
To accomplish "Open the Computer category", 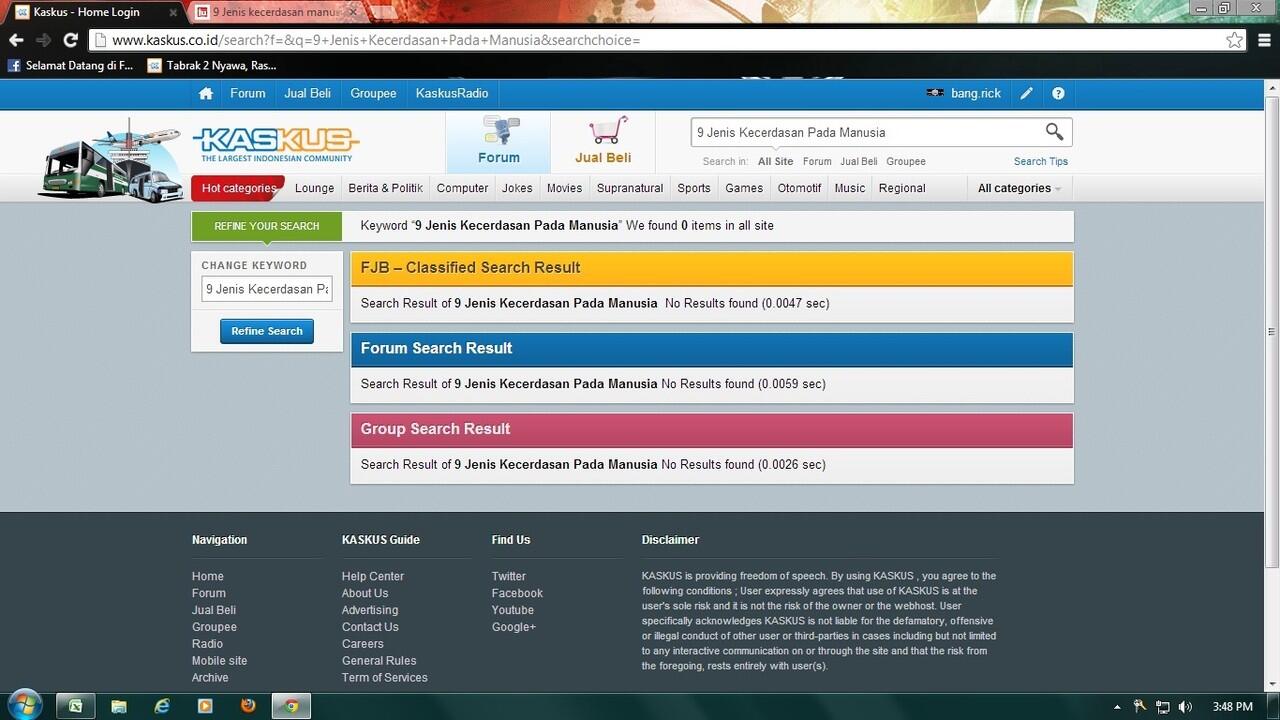I will click(462, 188).
